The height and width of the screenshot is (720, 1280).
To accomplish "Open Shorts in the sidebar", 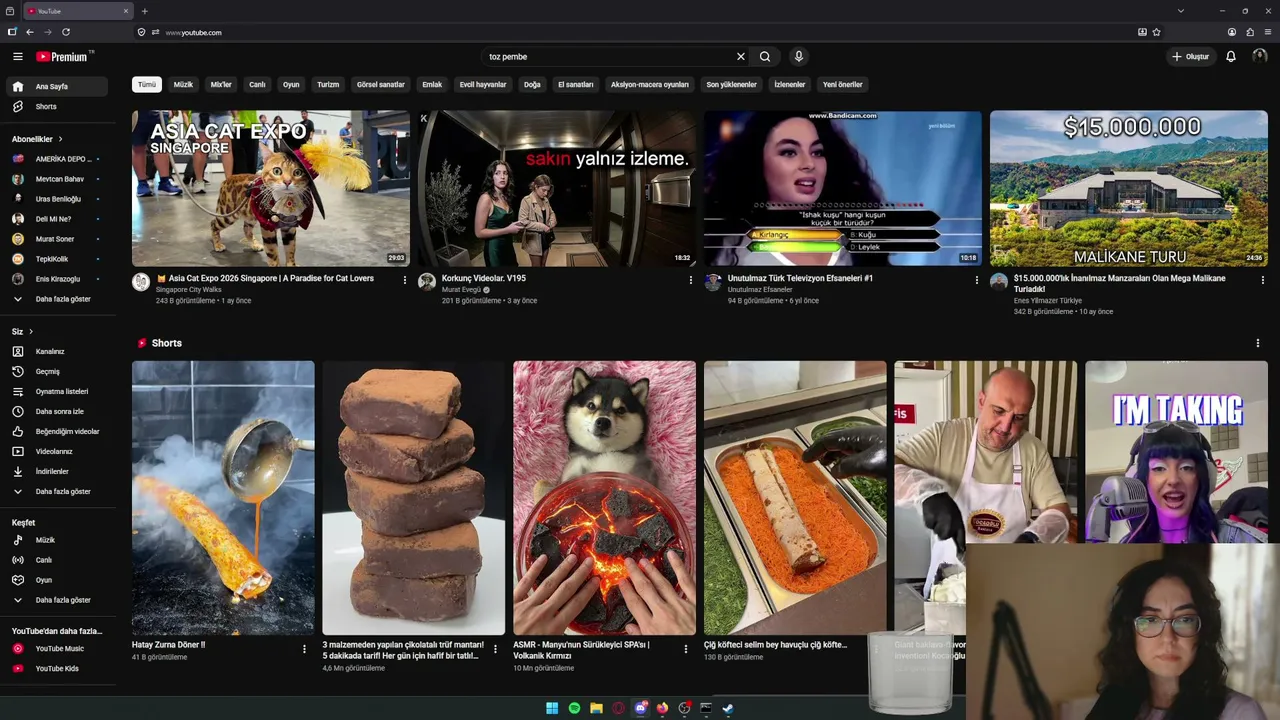I will [x=57, y=107].
